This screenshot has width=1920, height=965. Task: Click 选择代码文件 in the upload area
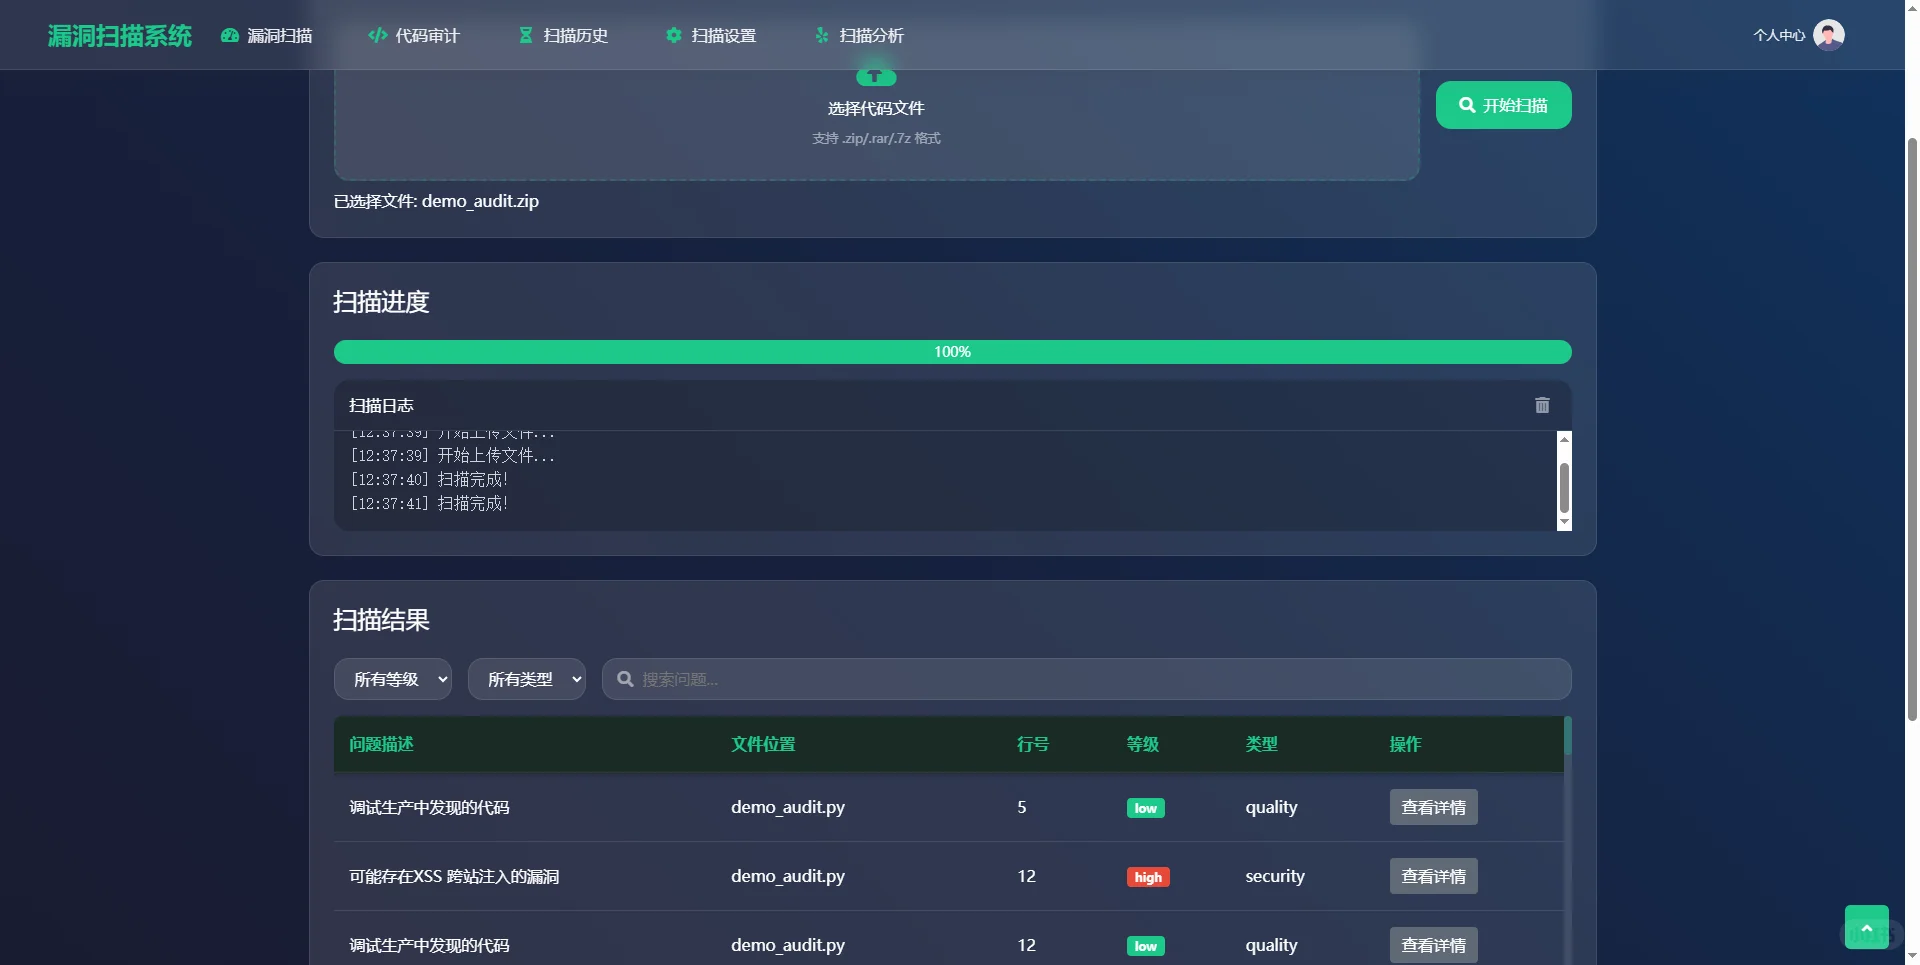(x=876, y=108)
